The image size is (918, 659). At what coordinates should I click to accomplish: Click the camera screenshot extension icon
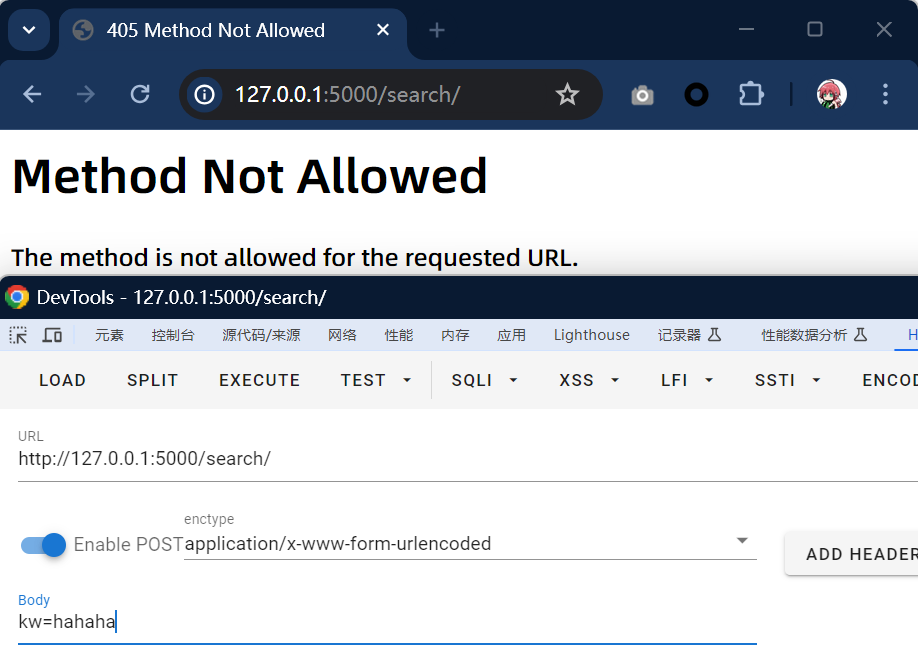tap(642, 95)
